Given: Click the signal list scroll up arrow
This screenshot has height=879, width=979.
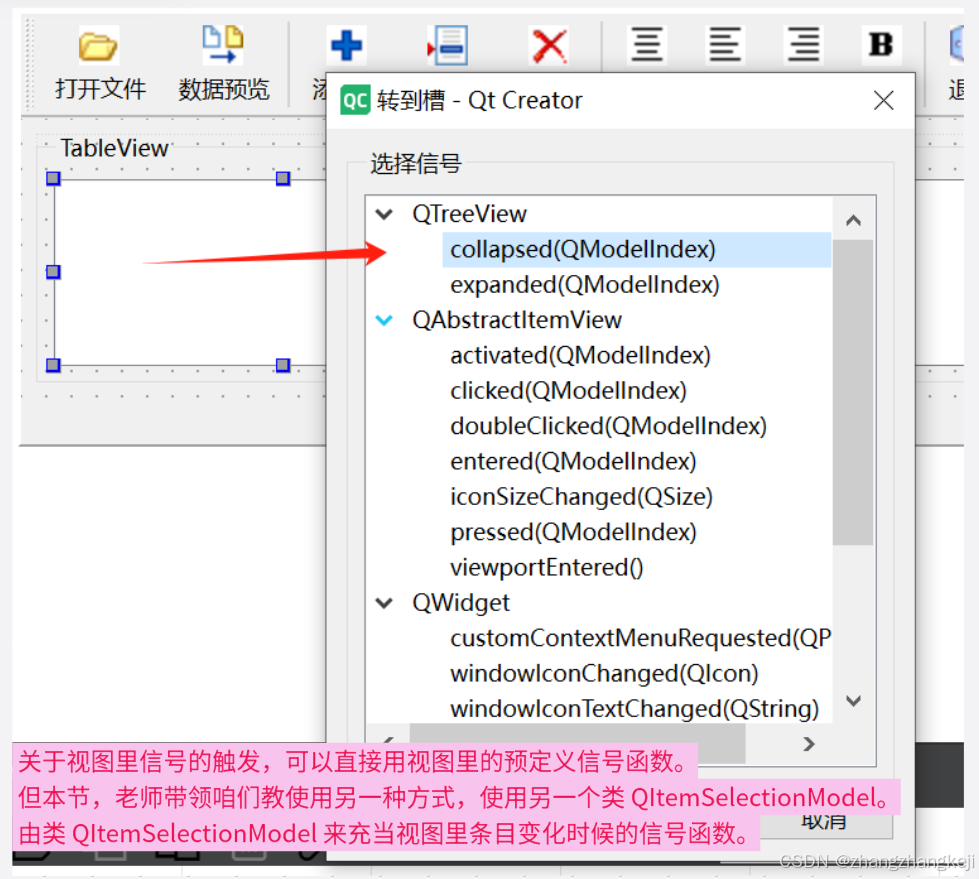Looking at the screenshot, I should pos(854,220).
